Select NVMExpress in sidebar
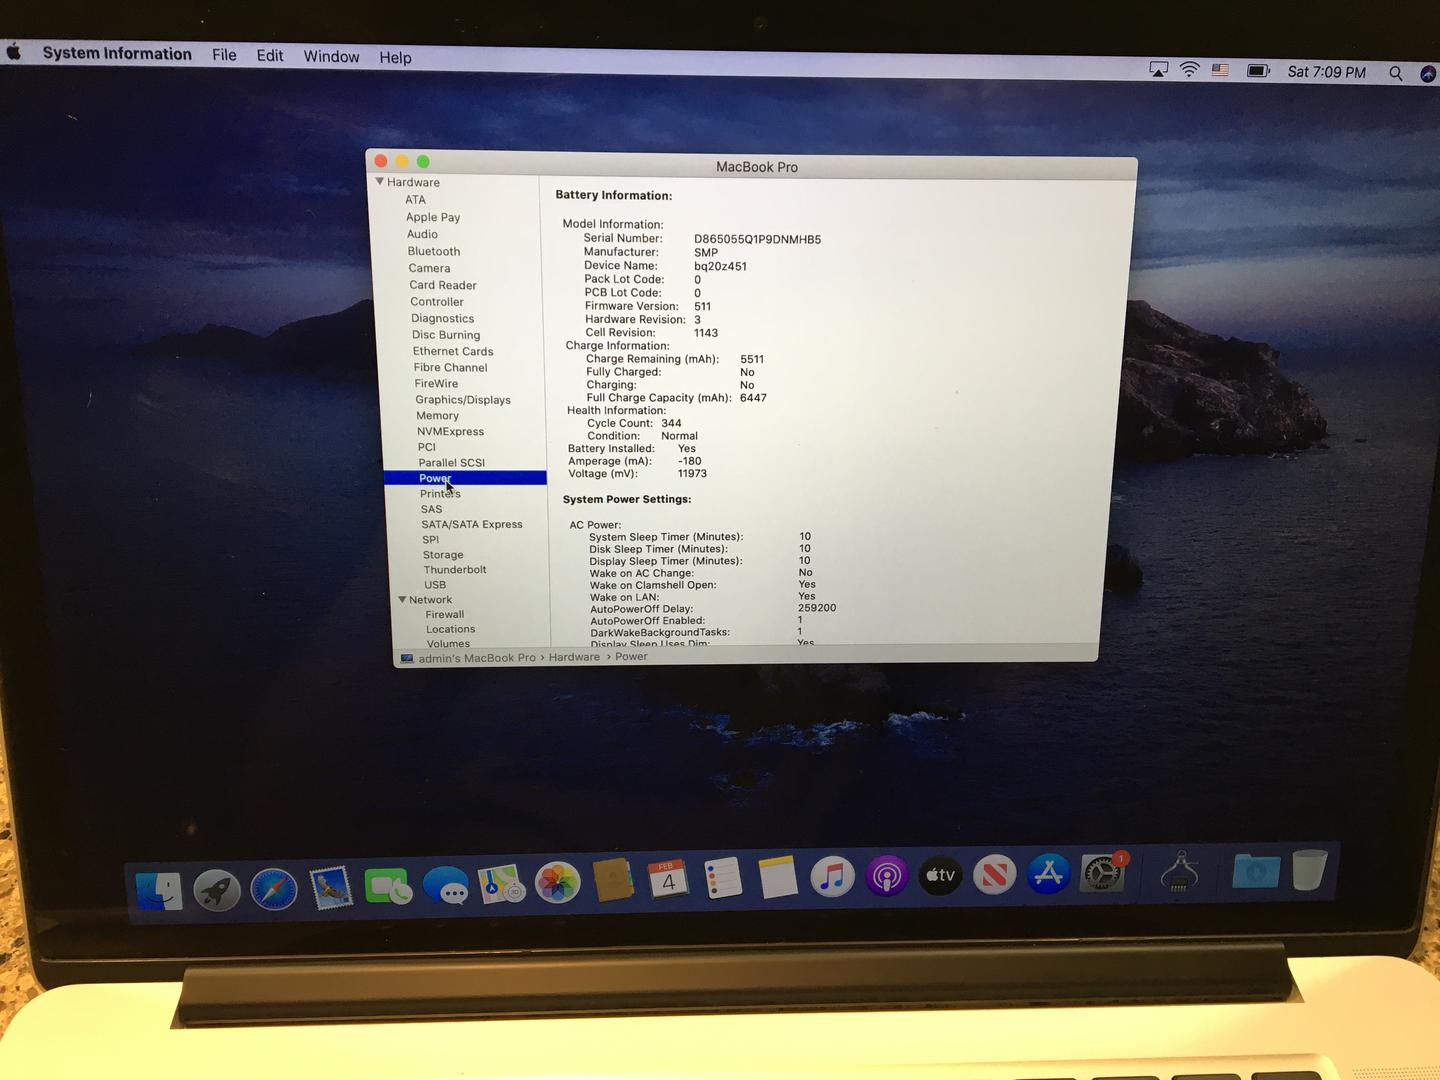The image size is (1440, 1080). pyautogui.click(x=451, y=432)
